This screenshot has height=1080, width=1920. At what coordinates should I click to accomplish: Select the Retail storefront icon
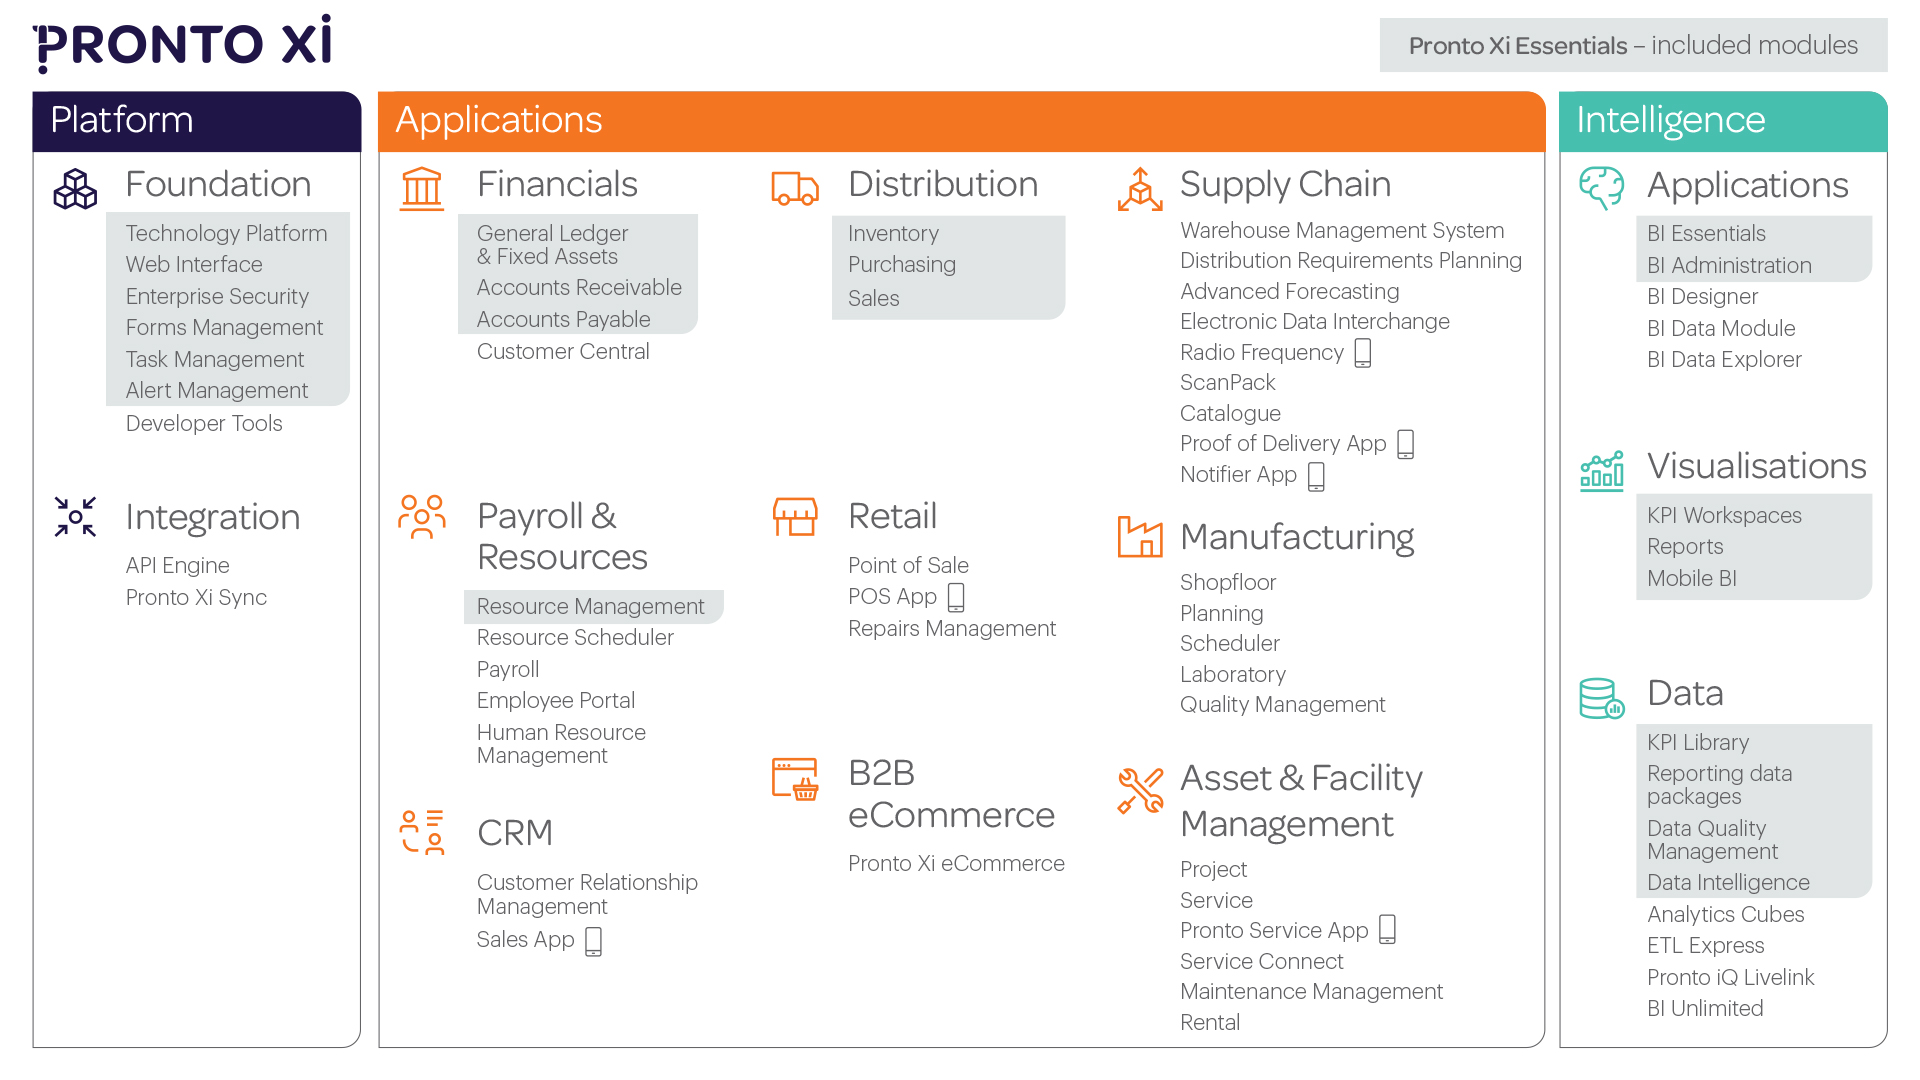pyautogui.click(x=795, y=517)
